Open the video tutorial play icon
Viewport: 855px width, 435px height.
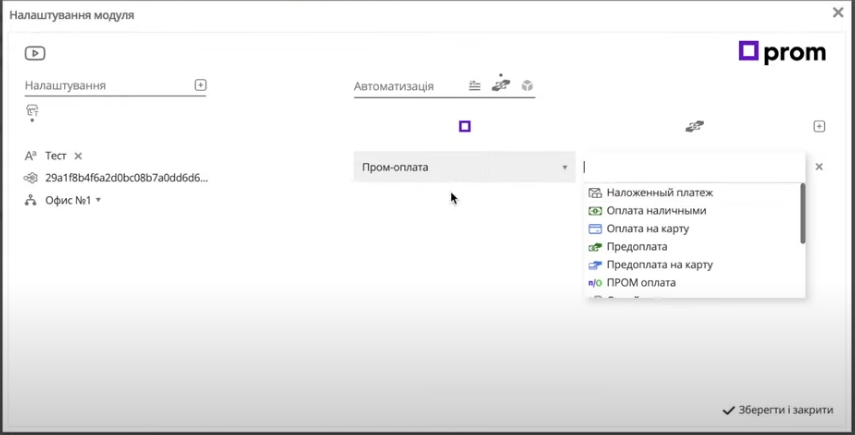[34, 54]
